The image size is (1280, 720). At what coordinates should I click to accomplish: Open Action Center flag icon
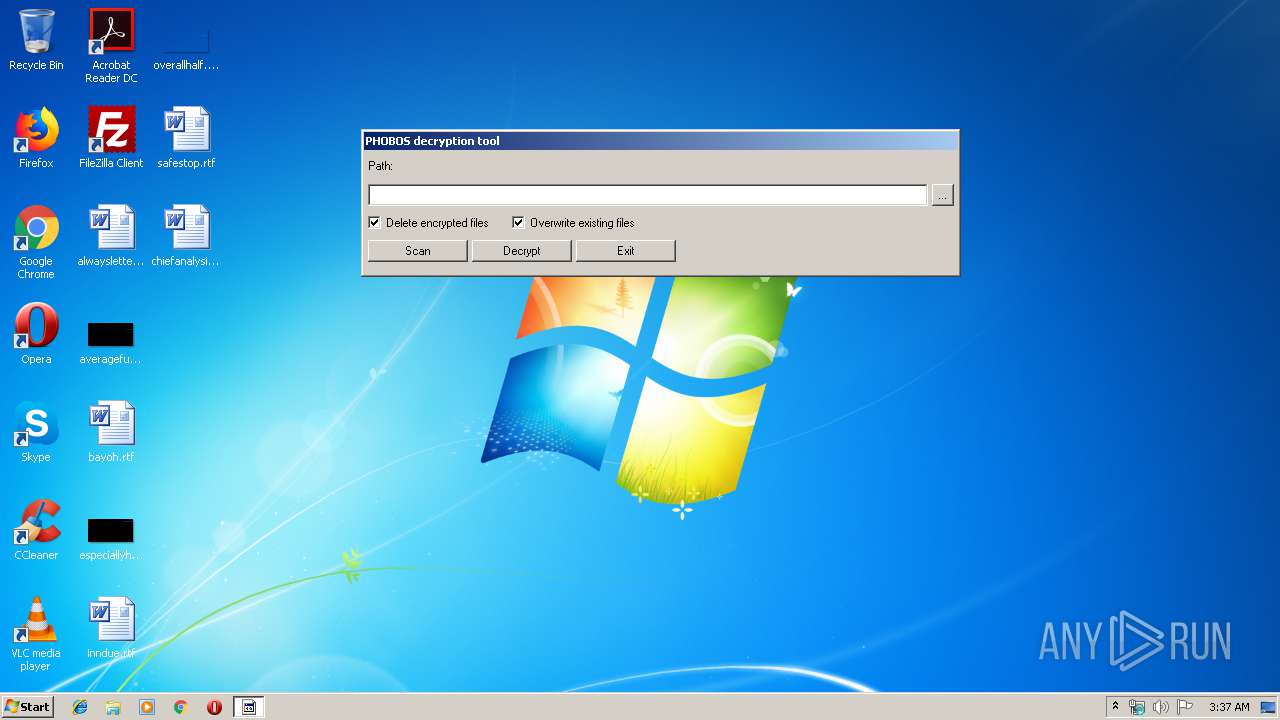pyautogui.click(x=1185, y=707)
